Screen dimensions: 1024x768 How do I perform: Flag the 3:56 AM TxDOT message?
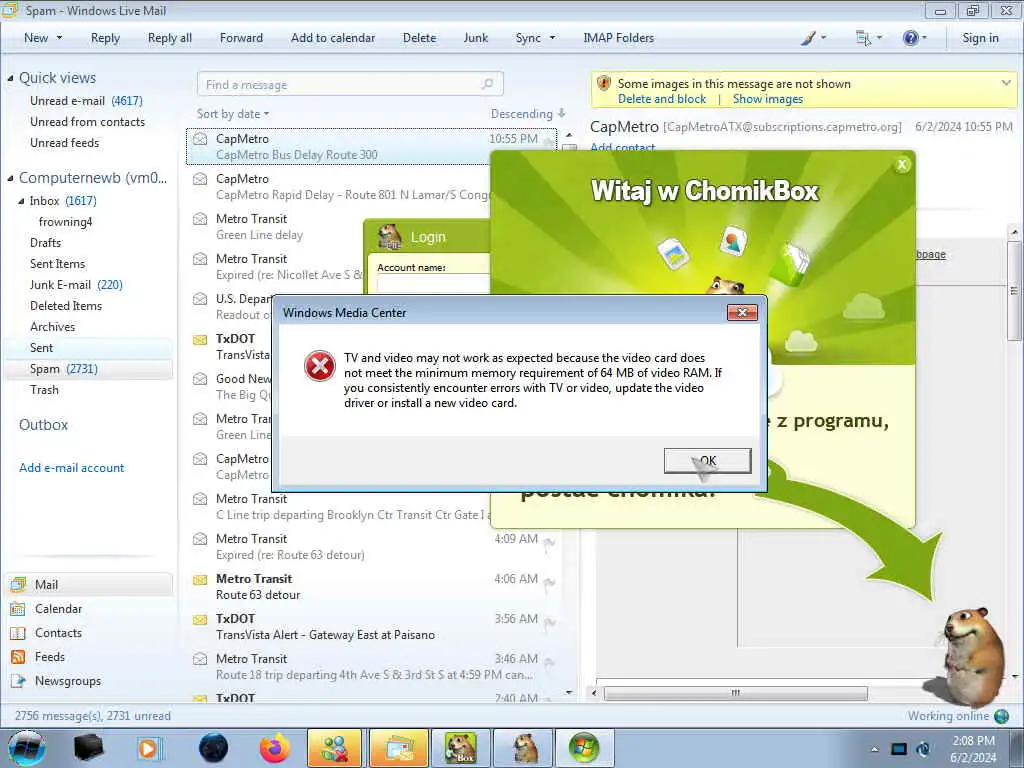tap(549, 622)
